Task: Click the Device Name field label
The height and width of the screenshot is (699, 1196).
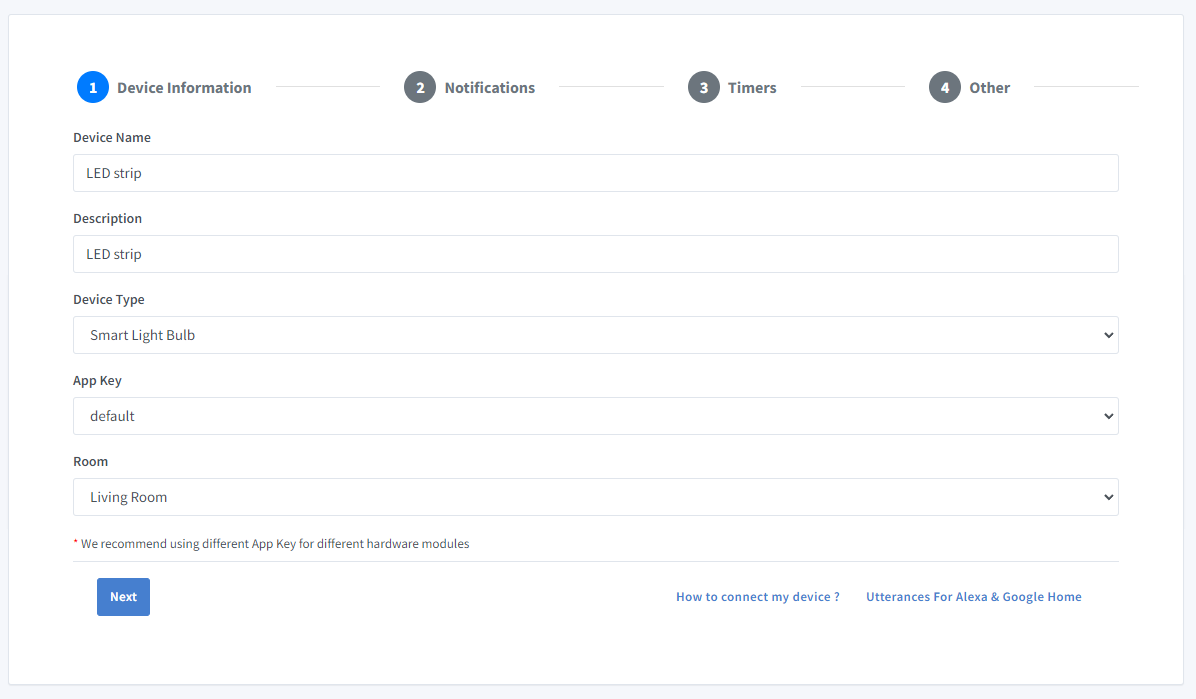Action: [112, 137]
